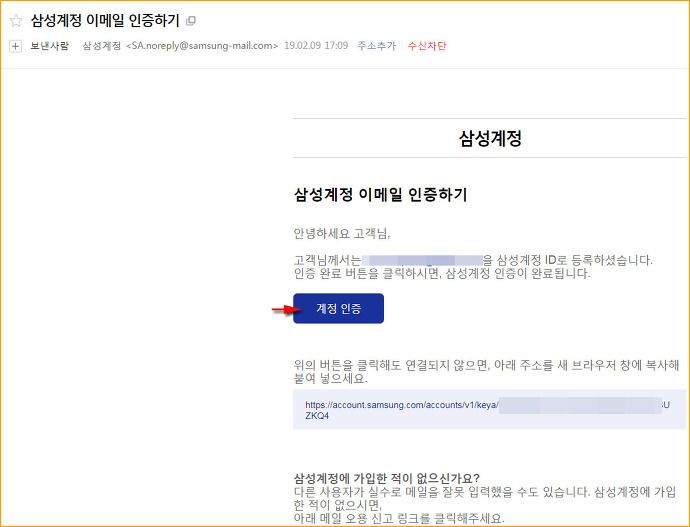Open email in new window icon
The width and height of the screenshot is (690, 527).
191,21
